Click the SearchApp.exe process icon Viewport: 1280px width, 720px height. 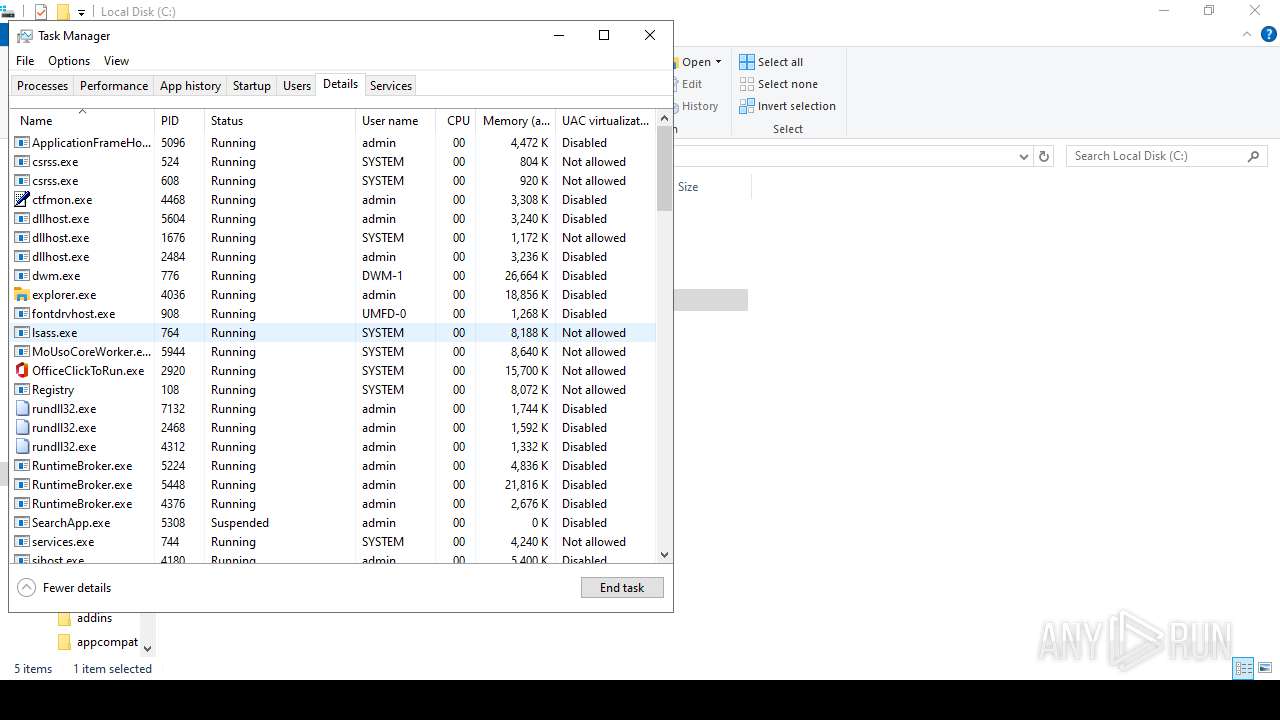pyautogui.click(x=22, y=523)
